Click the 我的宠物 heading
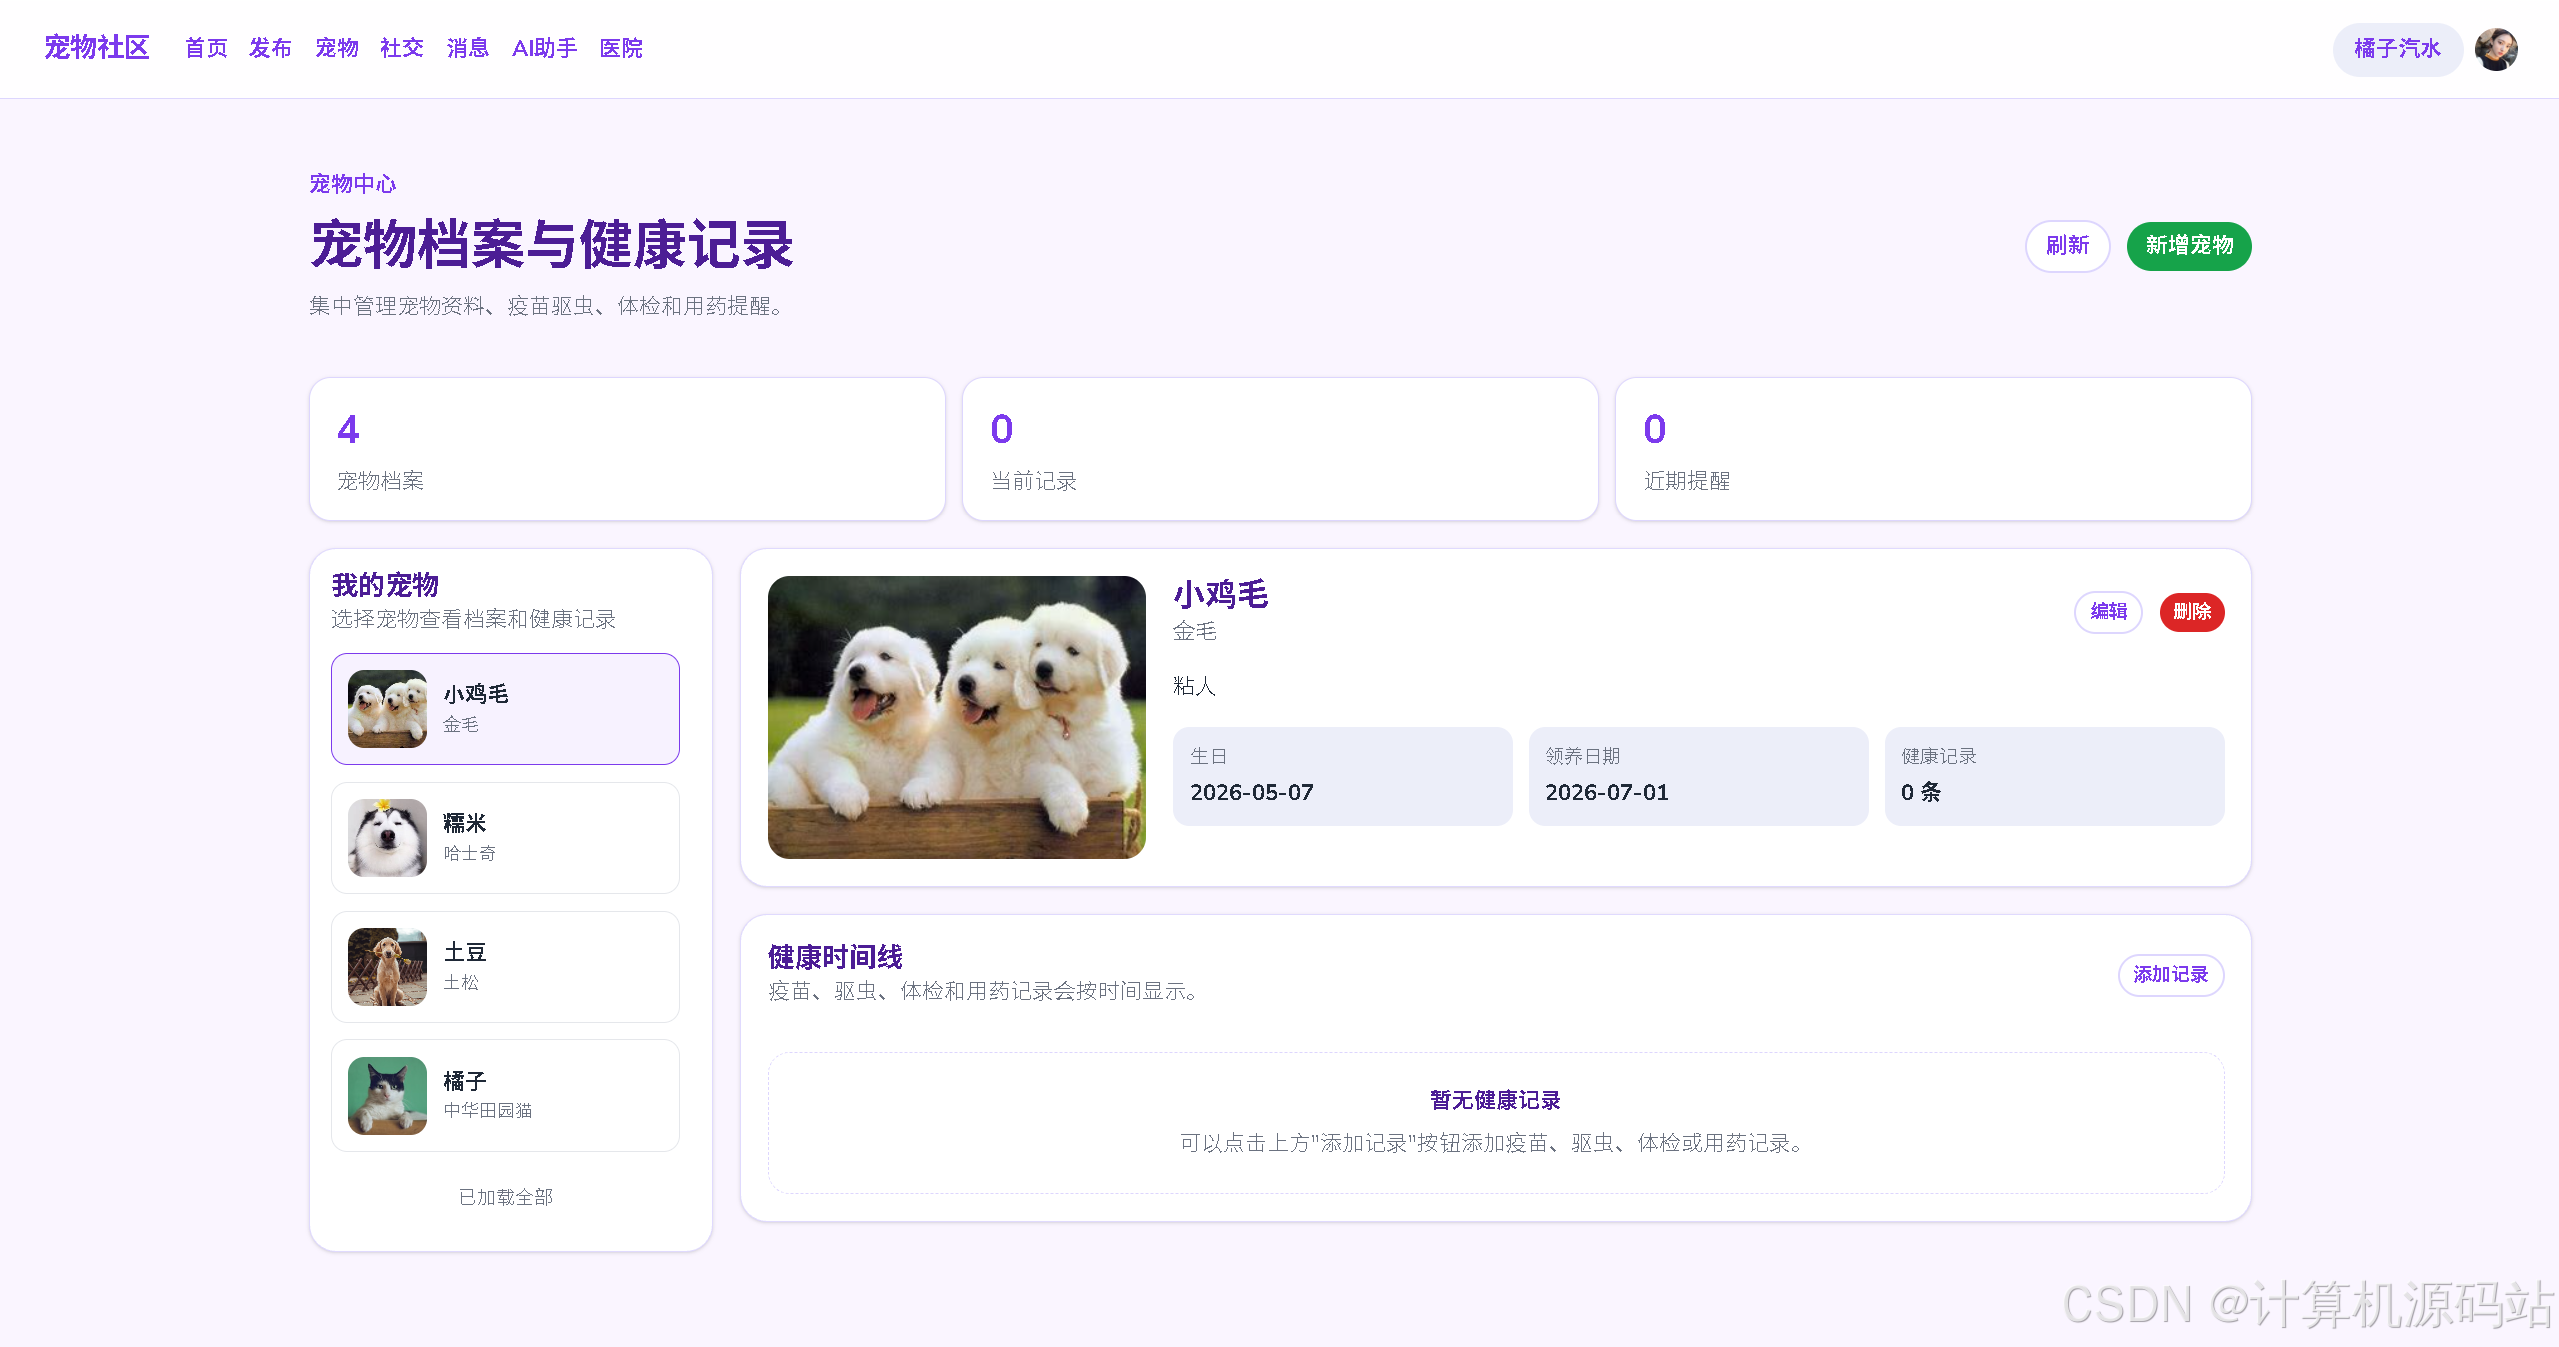The image size is (2559, 1347). [385, 585]
